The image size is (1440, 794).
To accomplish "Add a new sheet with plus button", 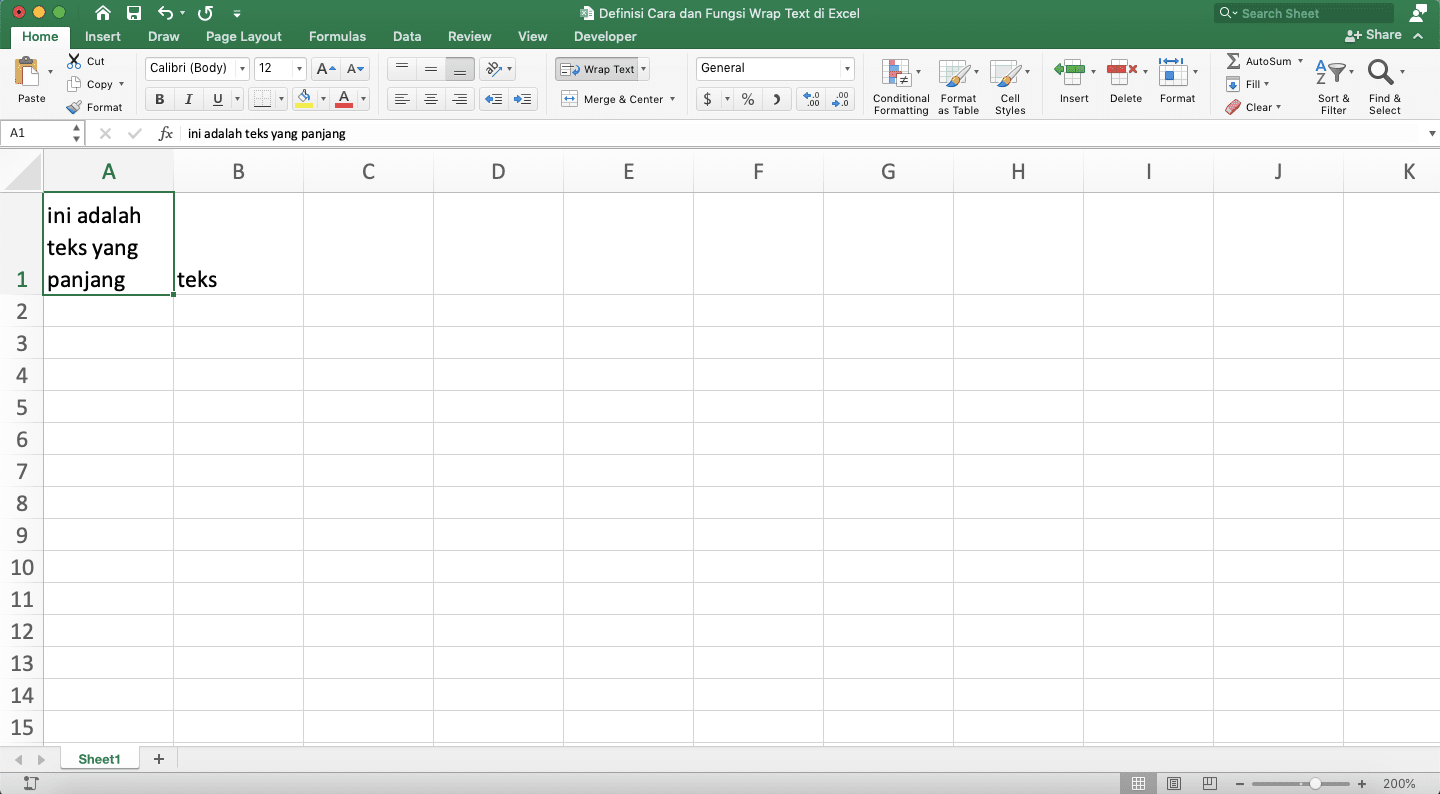I will pyautogui.click(x=158, y=759).
